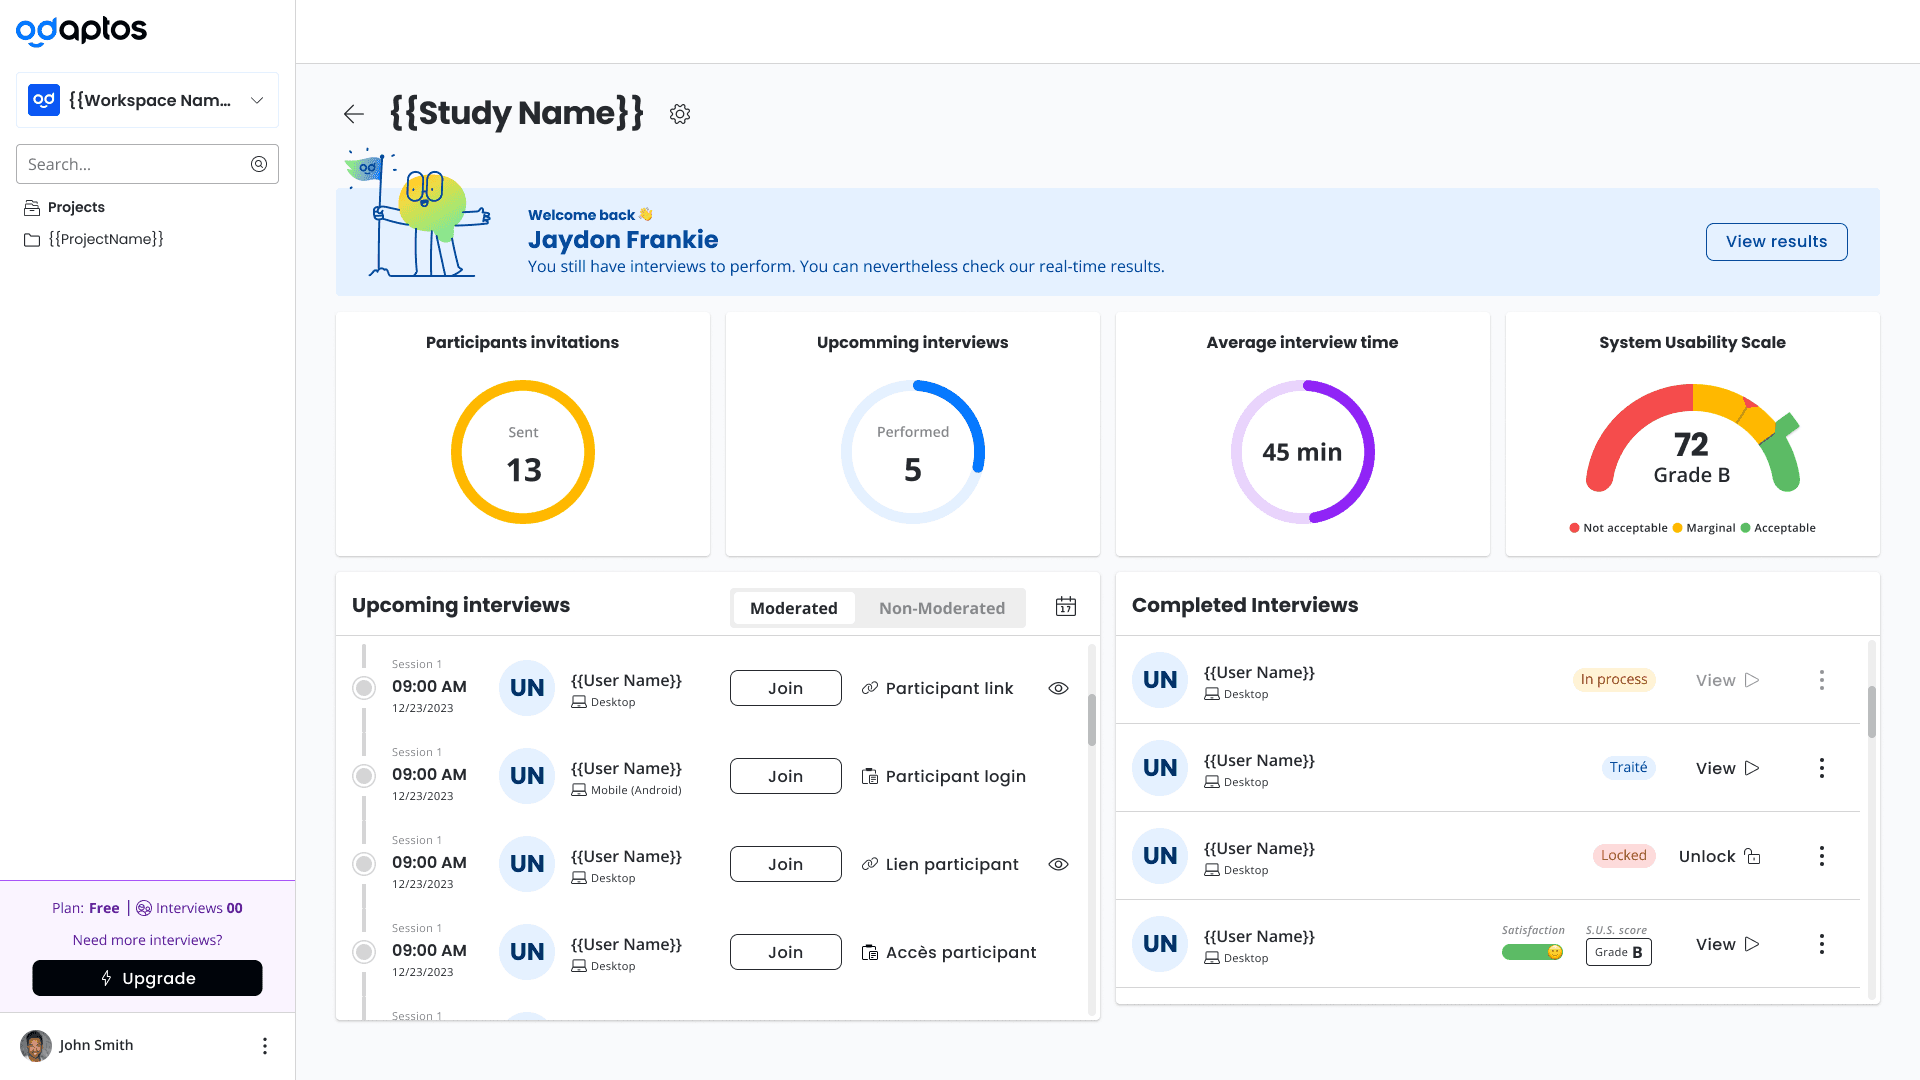Click the Accès participant link
Viewport: 1920px width, 1080px height.
949,952
